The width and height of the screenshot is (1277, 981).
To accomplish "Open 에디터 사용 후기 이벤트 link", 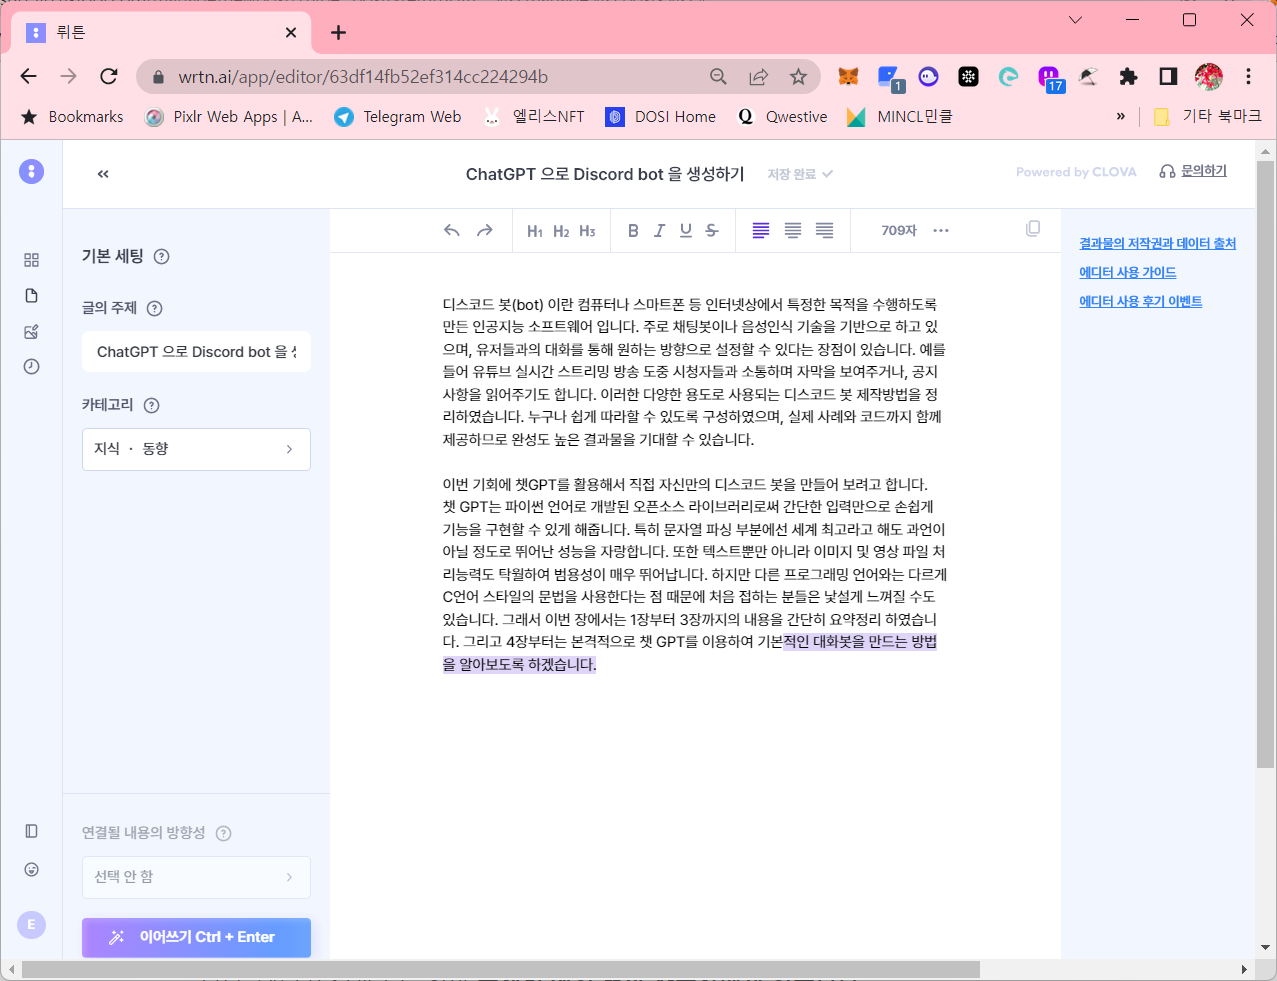I will (x=1140, y=301).
